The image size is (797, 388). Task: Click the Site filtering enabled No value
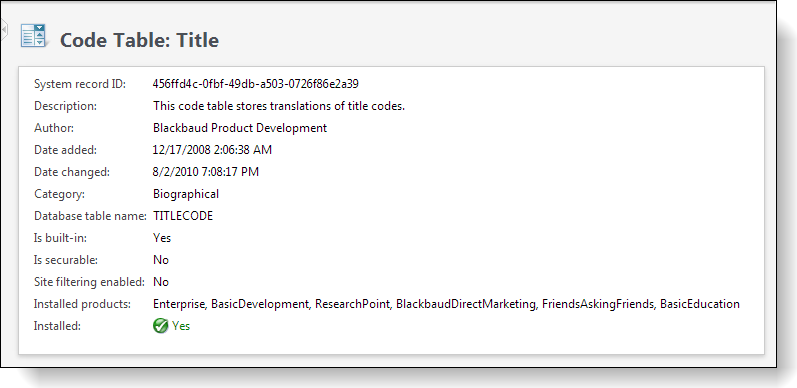coord(161,282)
